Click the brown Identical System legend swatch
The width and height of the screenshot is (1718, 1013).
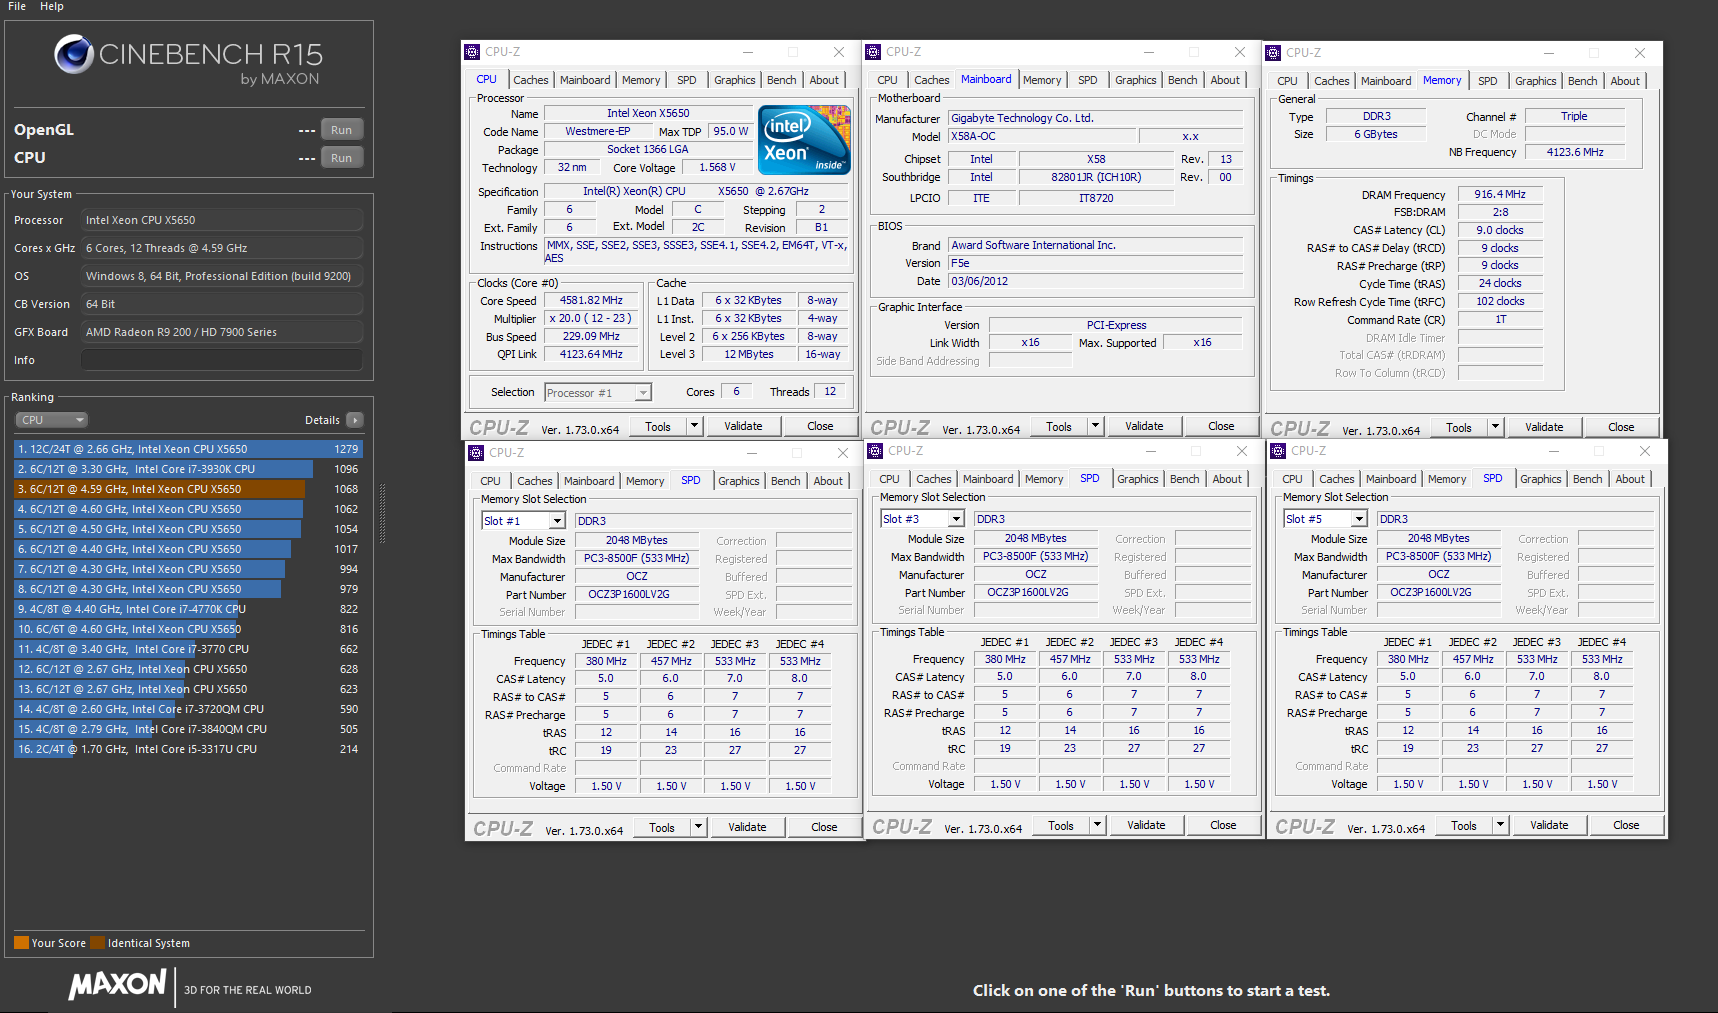(x=97, y=943)
